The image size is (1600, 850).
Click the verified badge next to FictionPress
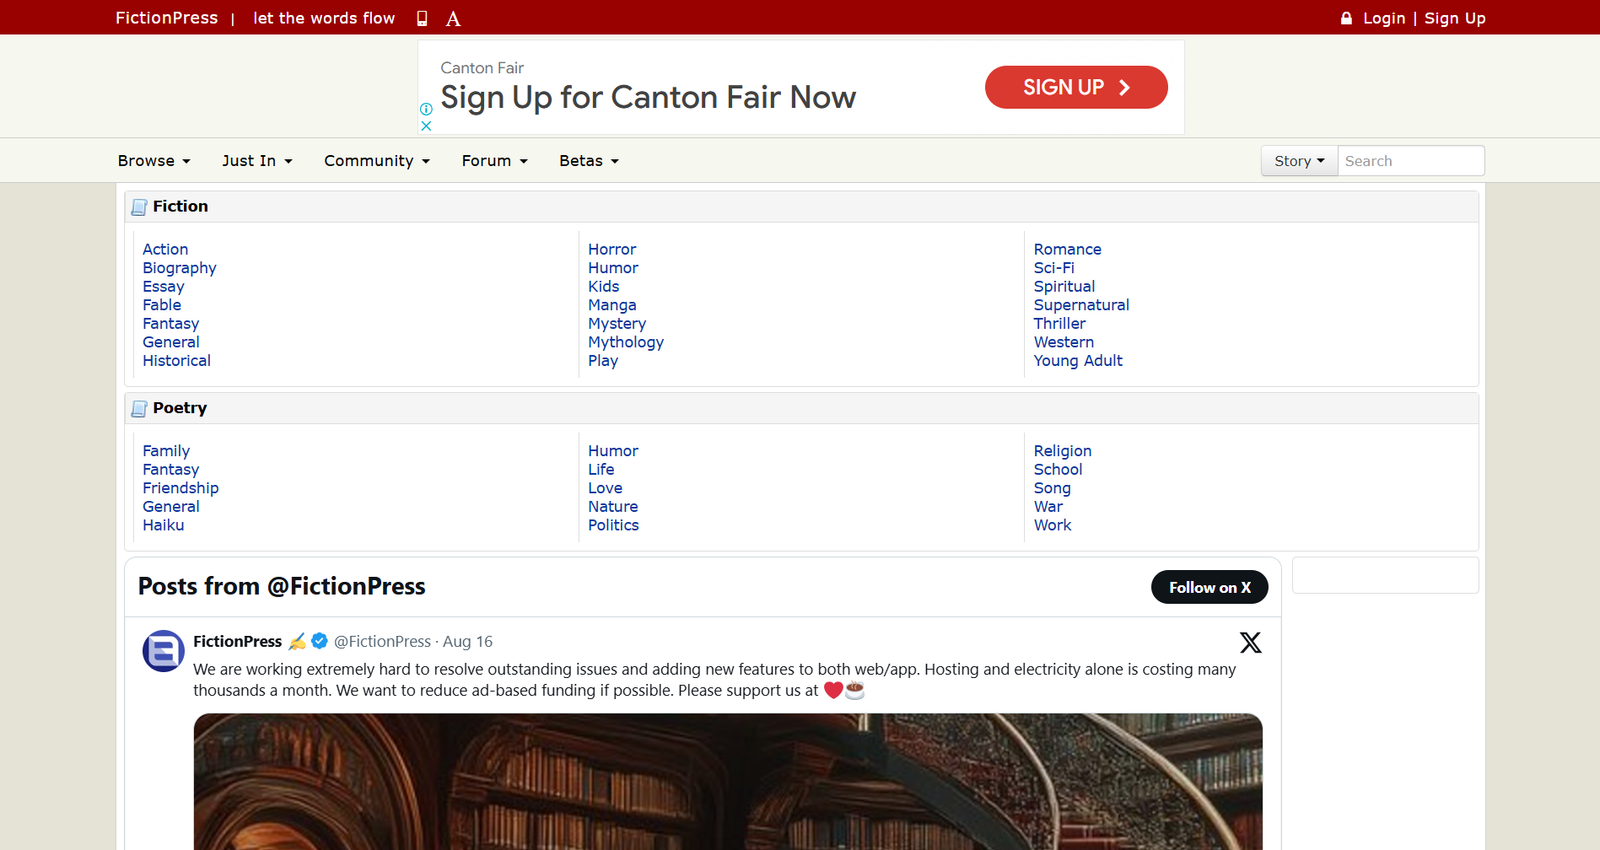[x=320, y=641]
